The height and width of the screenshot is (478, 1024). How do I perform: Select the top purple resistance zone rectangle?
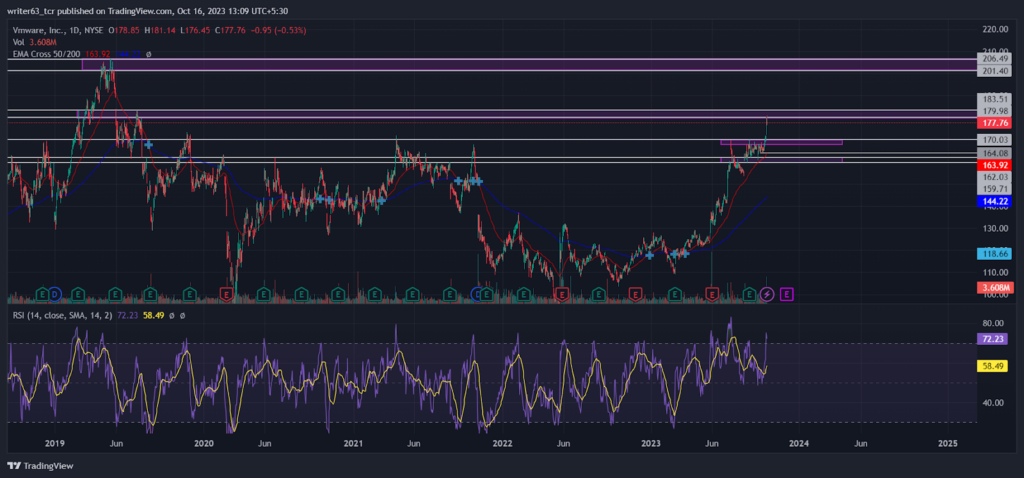click(x=529, y=64)
